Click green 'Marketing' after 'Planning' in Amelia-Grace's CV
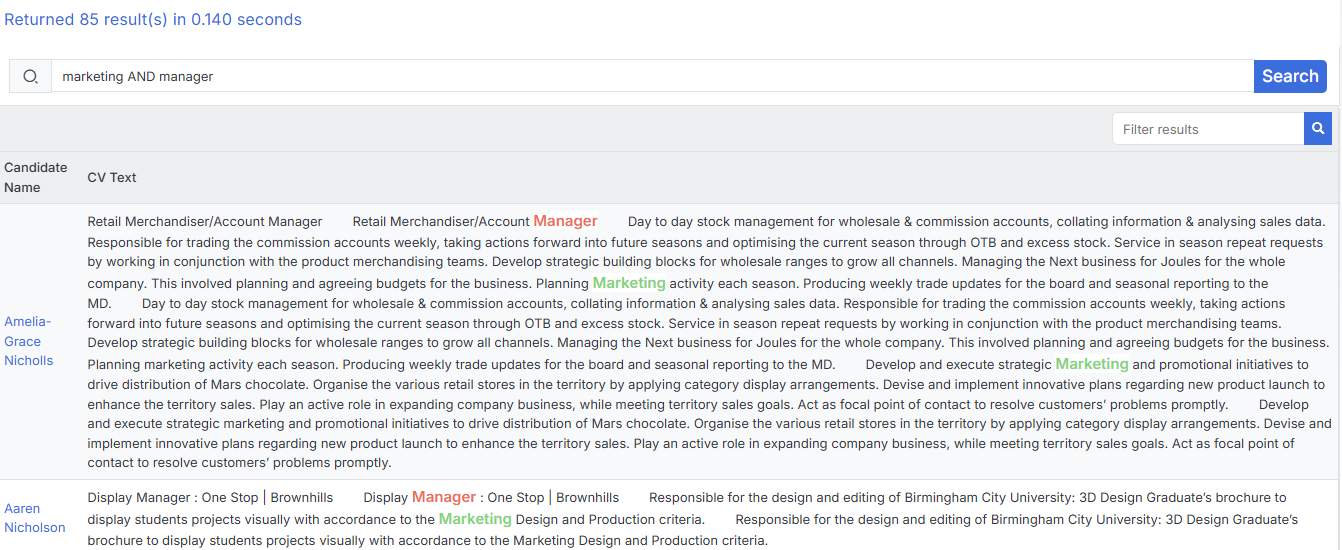1342x550 pixels. click(x=629, y=283)
